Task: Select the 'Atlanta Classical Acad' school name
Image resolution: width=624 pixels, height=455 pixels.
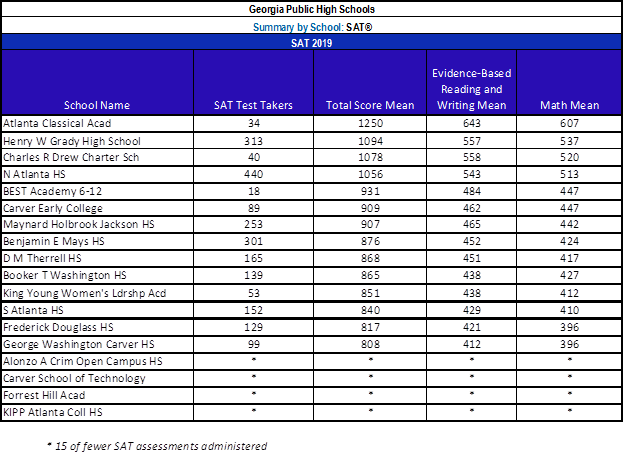Action: coord(57,123)
